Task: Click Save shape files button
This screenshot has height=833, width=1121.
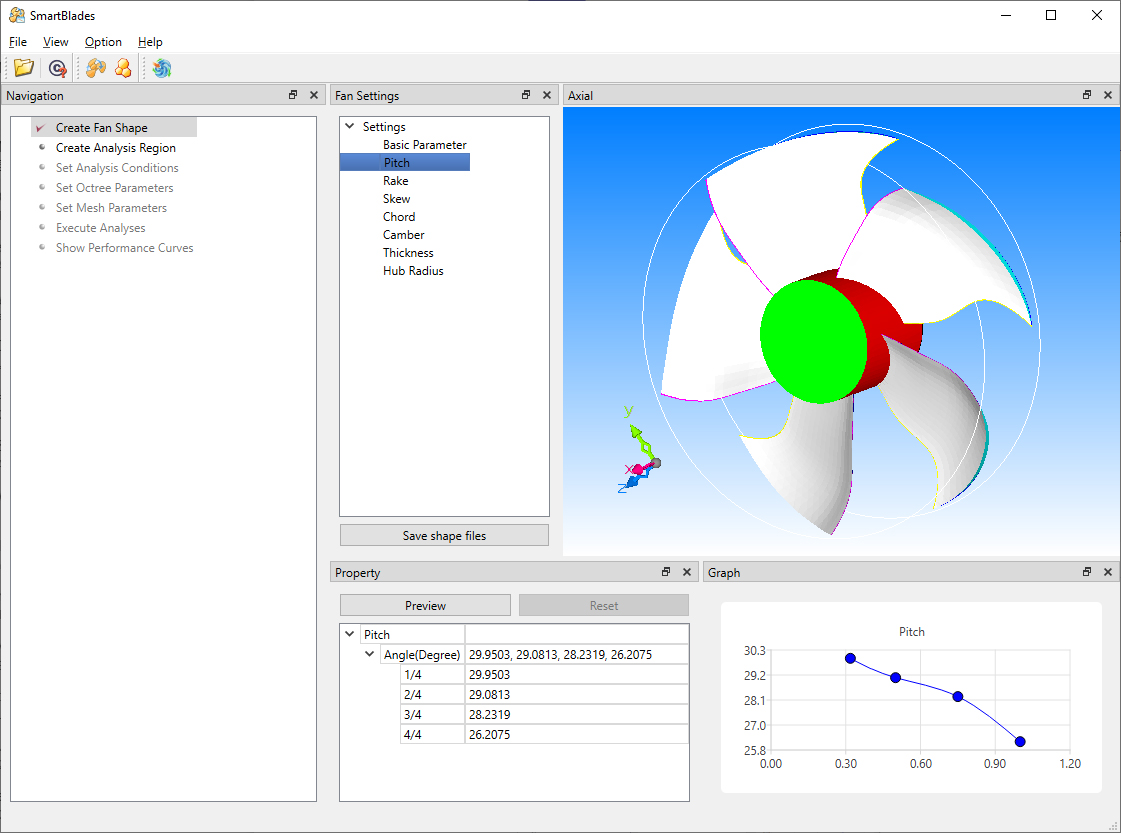Action: pos(444,535)
